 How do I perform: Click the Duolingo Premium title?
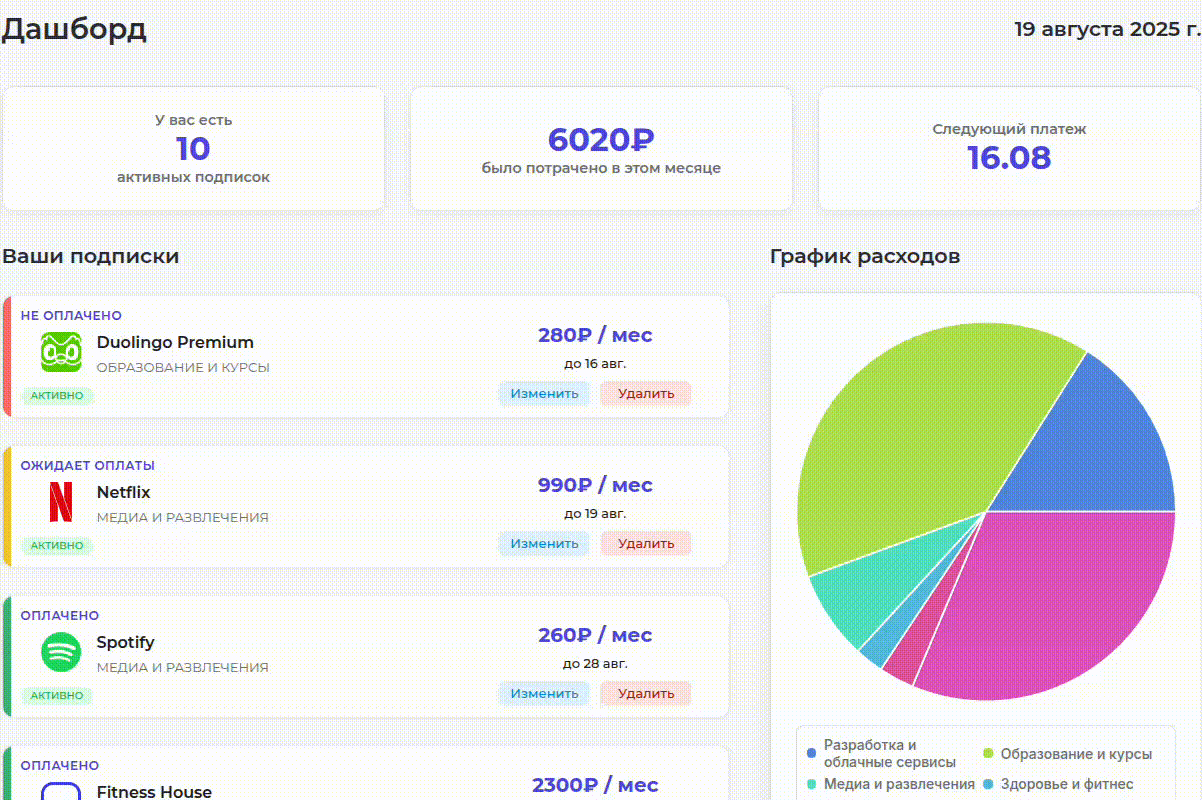click(x=175, y=342)
